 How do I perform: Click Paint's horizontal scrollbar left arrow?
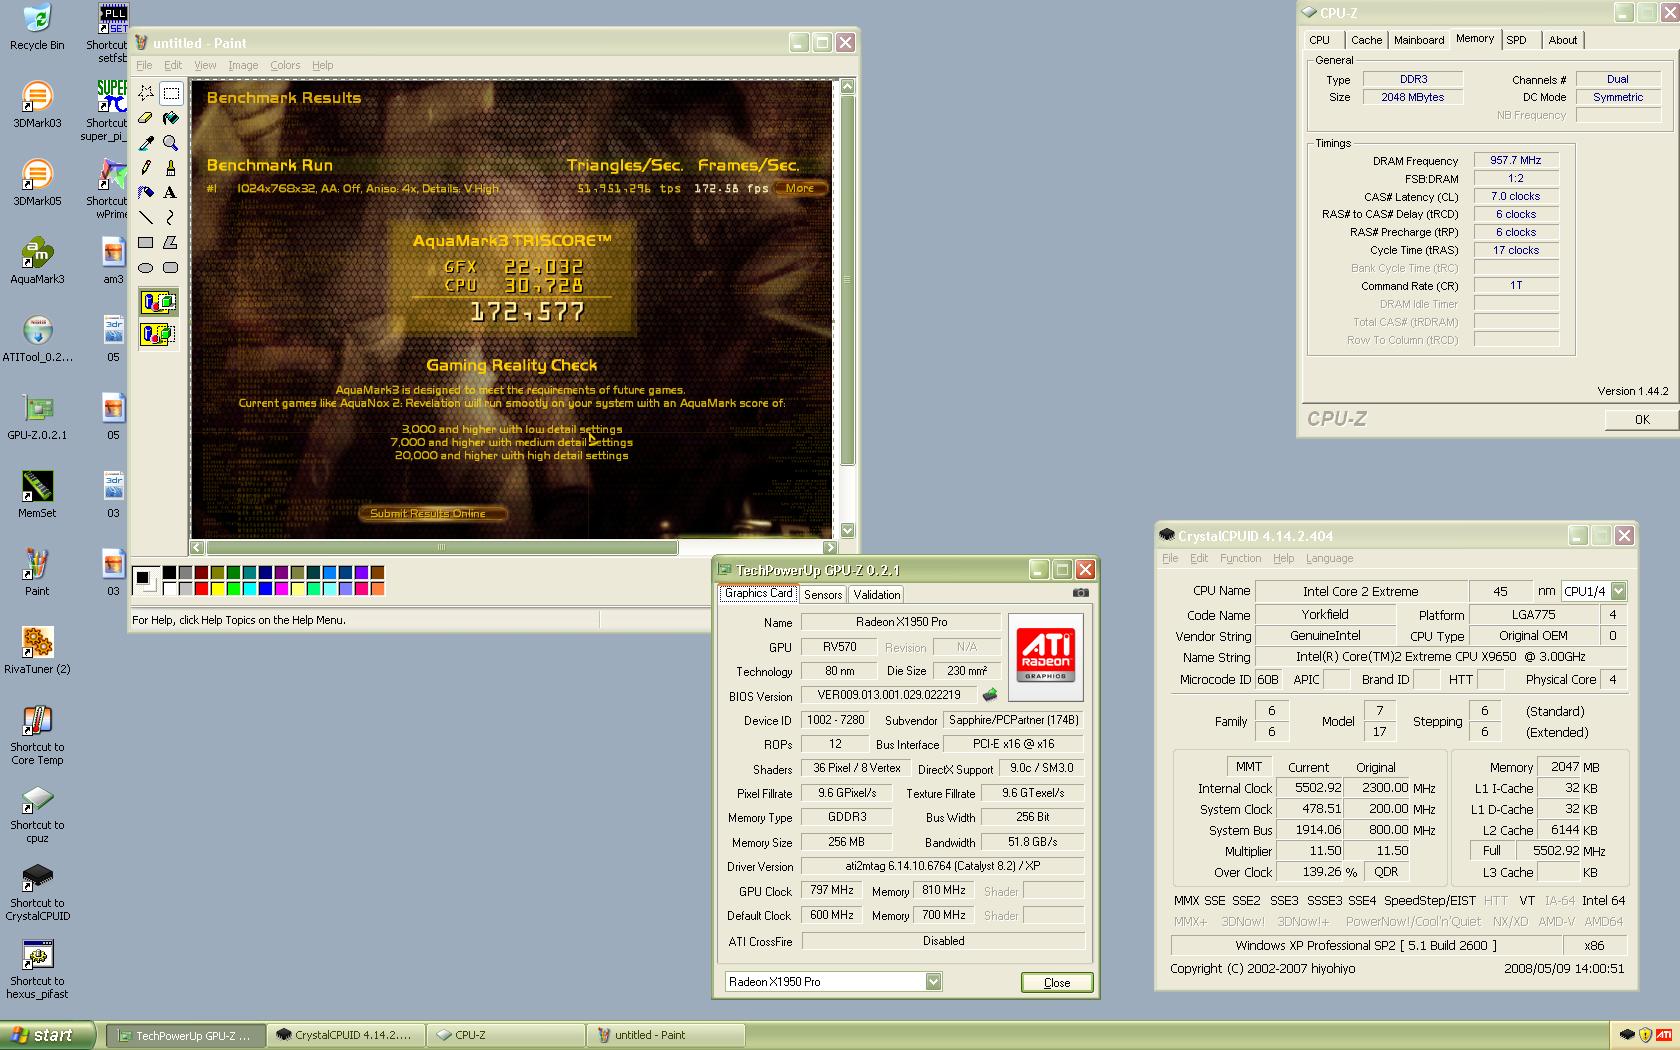point(197,547)
